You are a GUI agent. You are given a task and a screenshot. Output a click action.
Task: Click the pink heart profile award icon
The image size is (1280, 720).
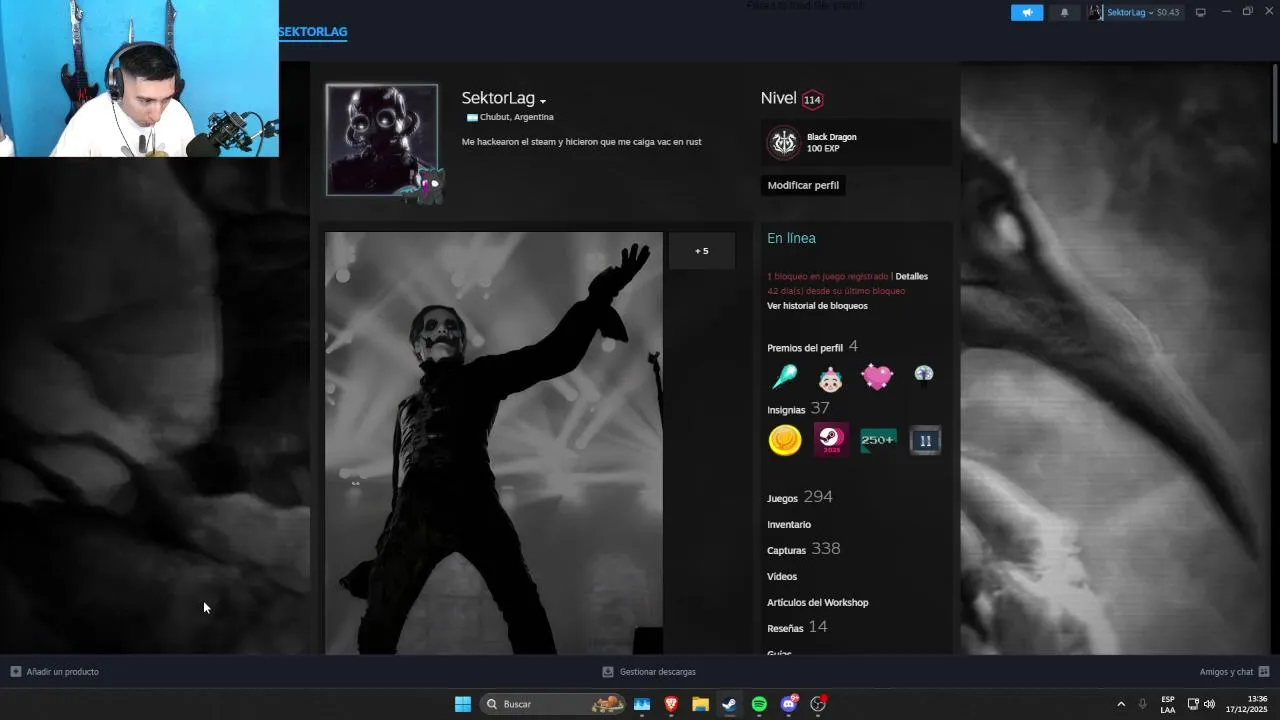click(877, 377)
